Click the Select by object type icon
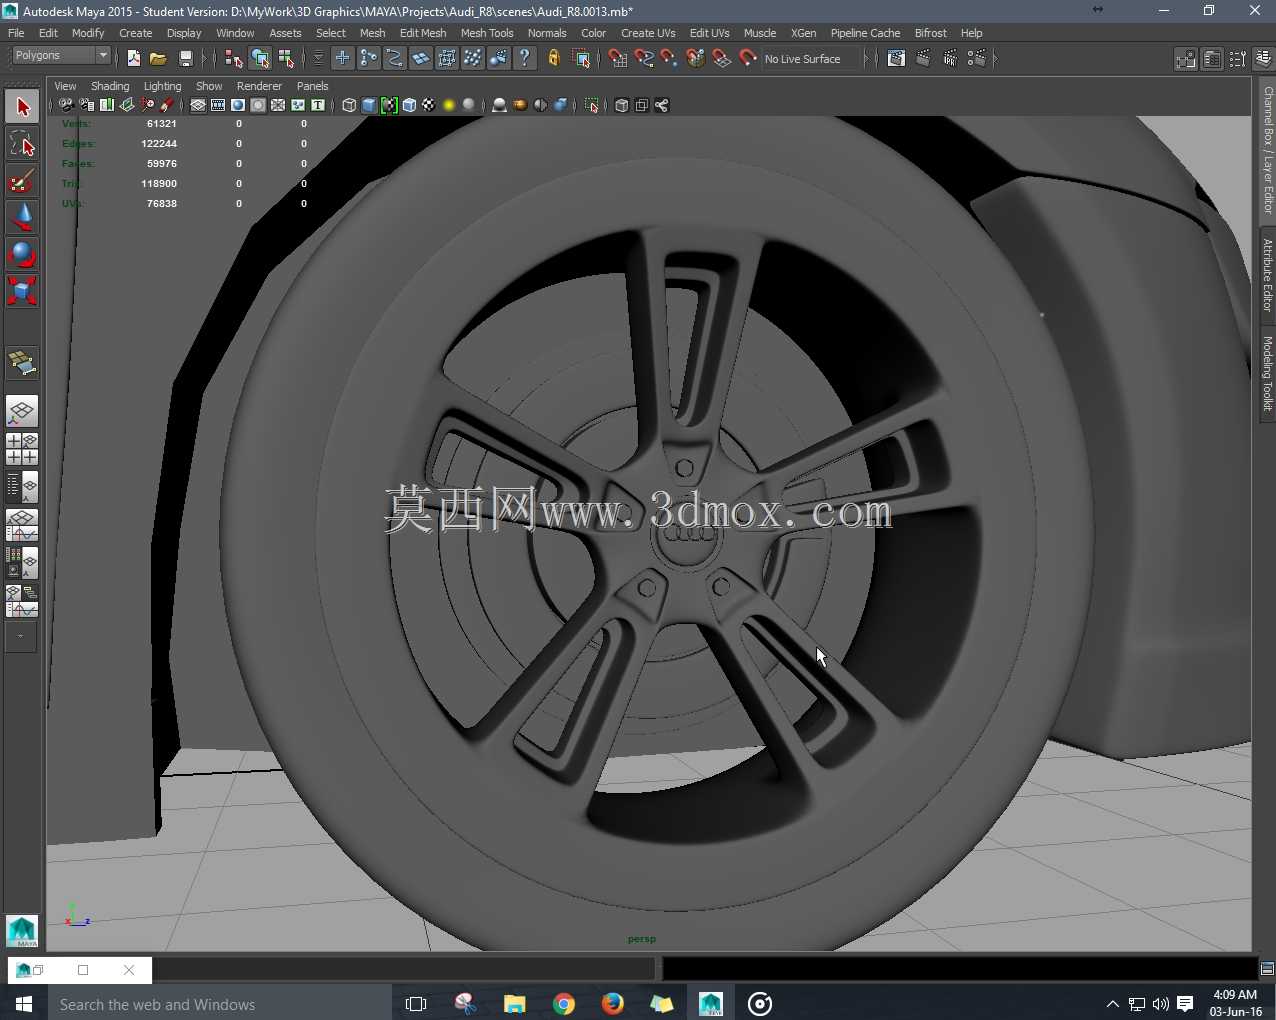Screen dimensions: 1276x1020 point(260,59)
